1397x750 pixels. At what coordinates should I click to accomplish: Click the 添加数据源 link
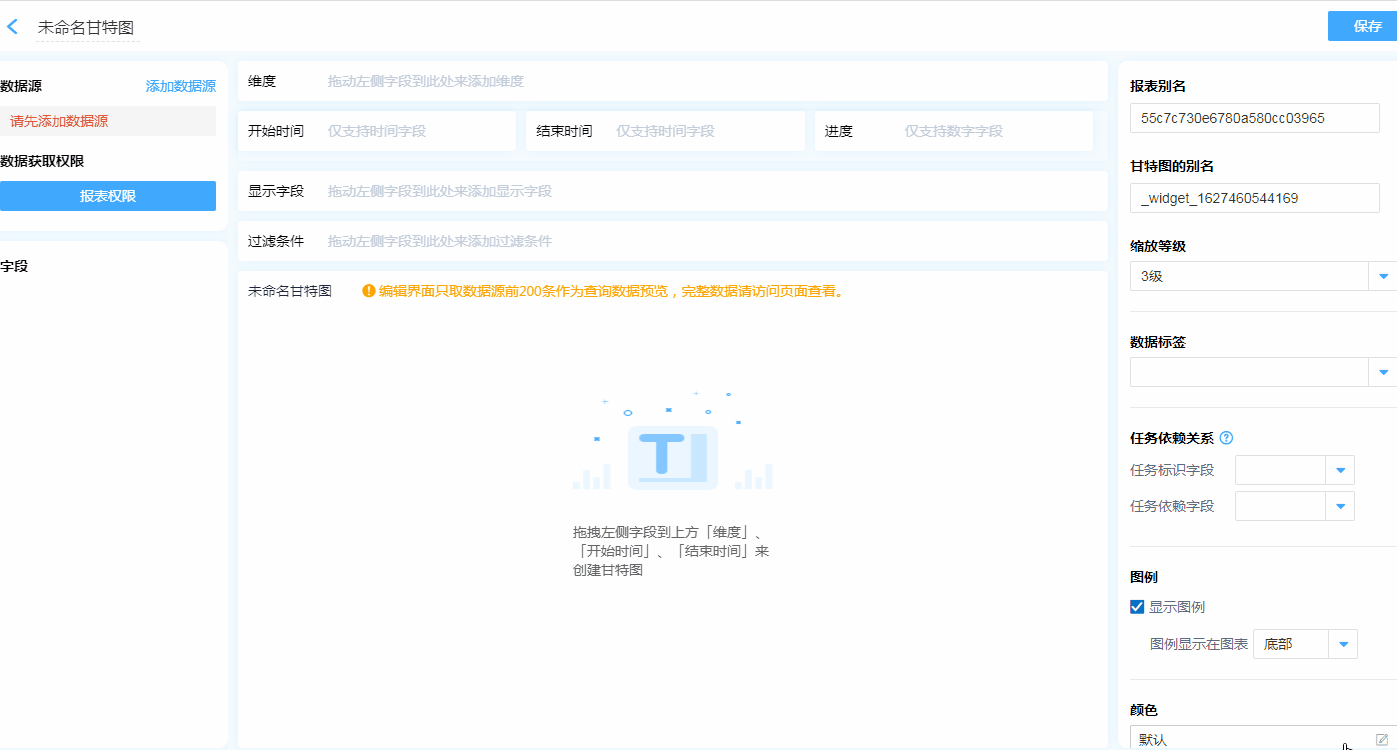tap(180, 86)
